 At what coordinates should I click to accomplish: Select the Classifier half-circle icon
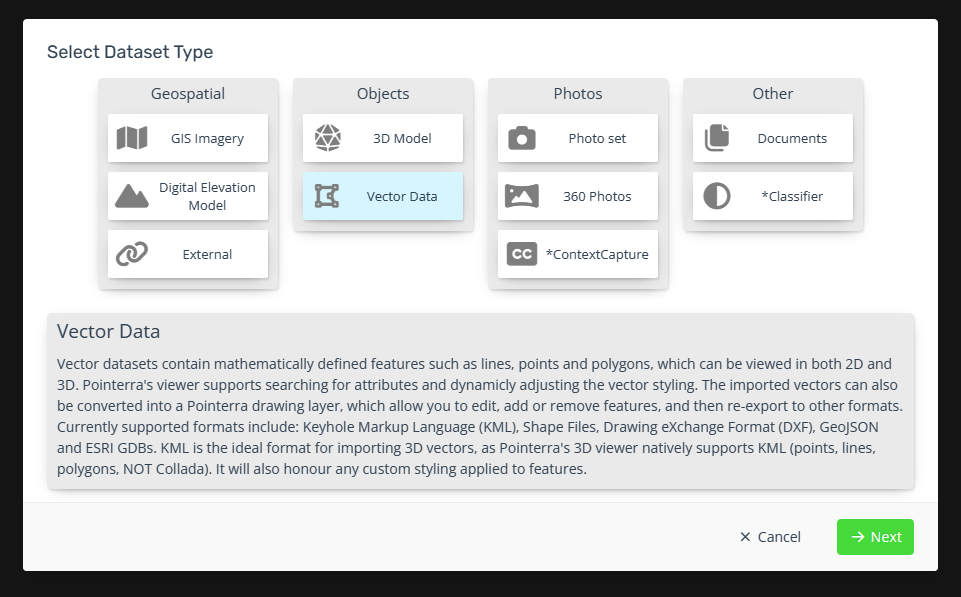[x=716, y=196]
